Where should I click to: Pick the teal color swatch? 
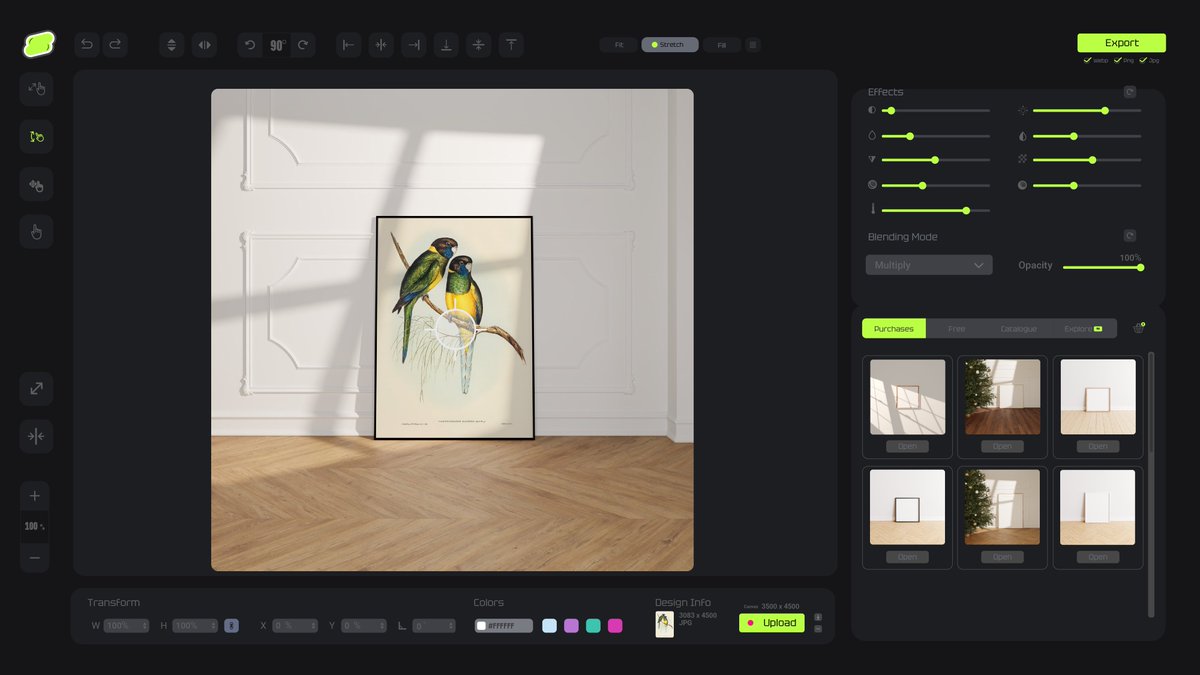593,625
